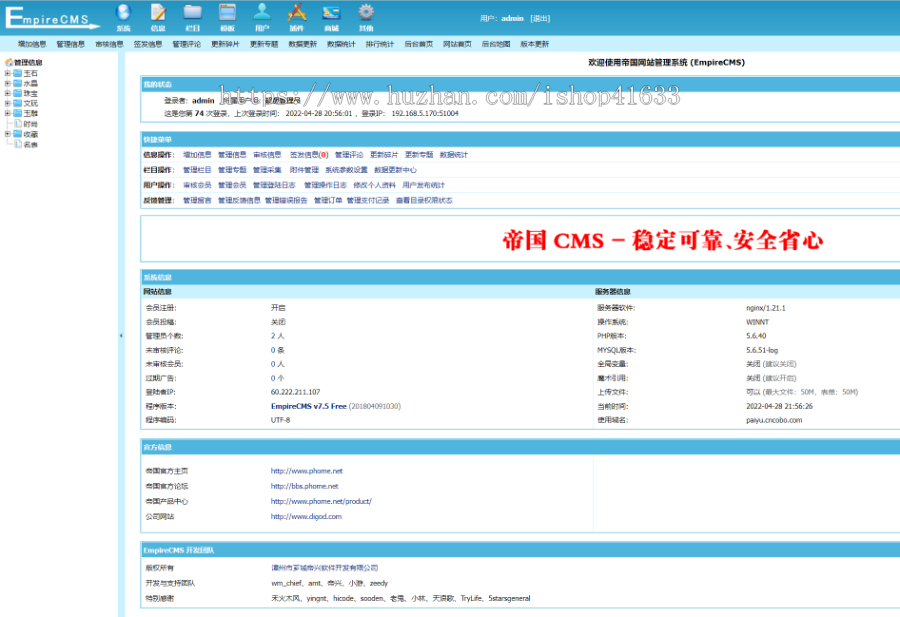Collapse the left sidebar with the arrow handle

tap(121, 336)
